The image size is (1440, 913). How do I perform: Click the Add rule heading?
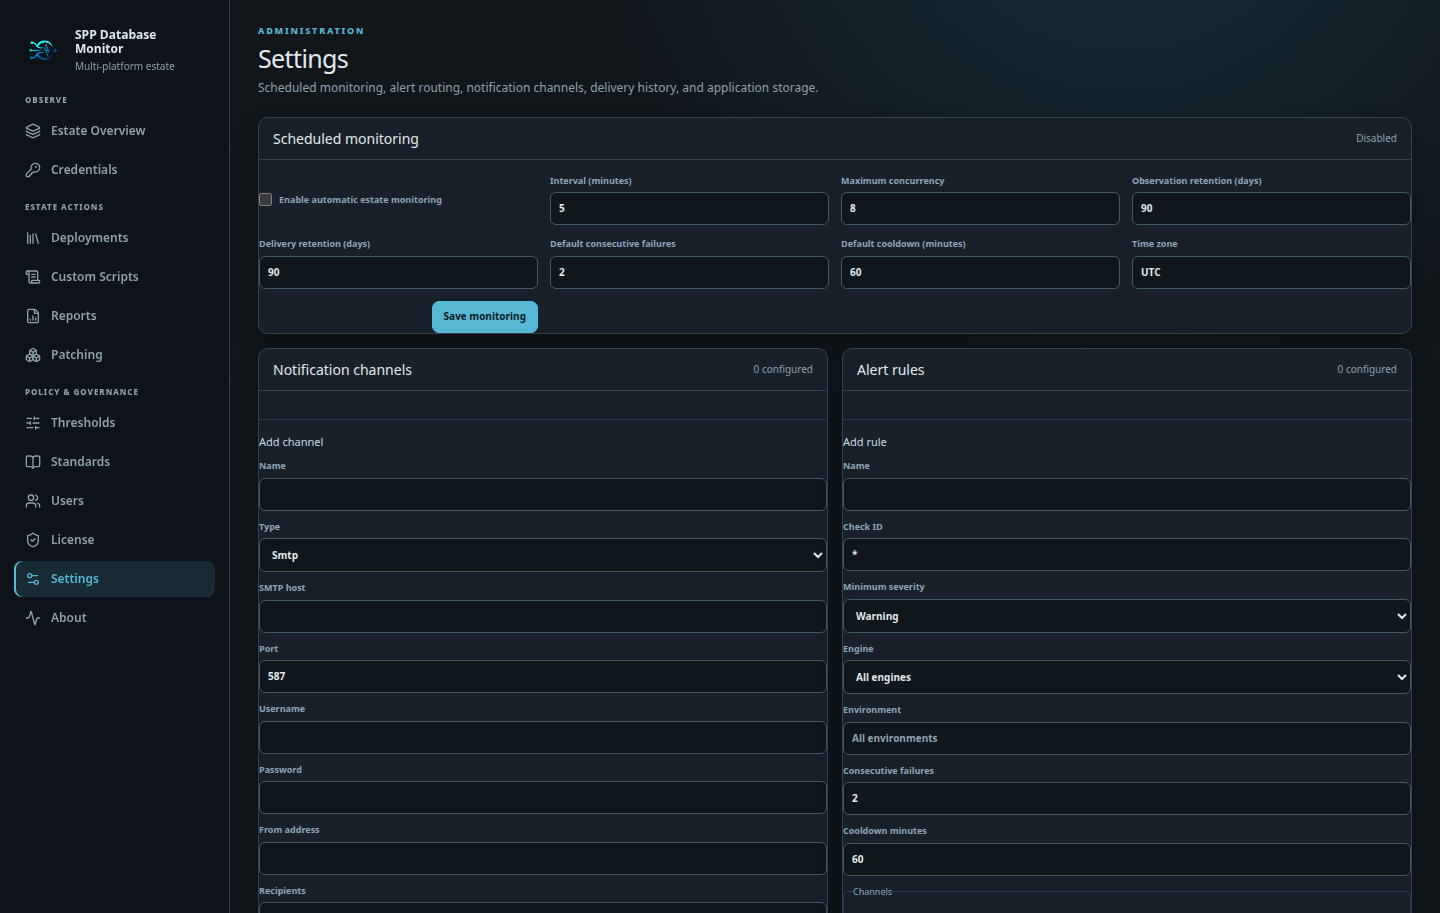[865, 442]
